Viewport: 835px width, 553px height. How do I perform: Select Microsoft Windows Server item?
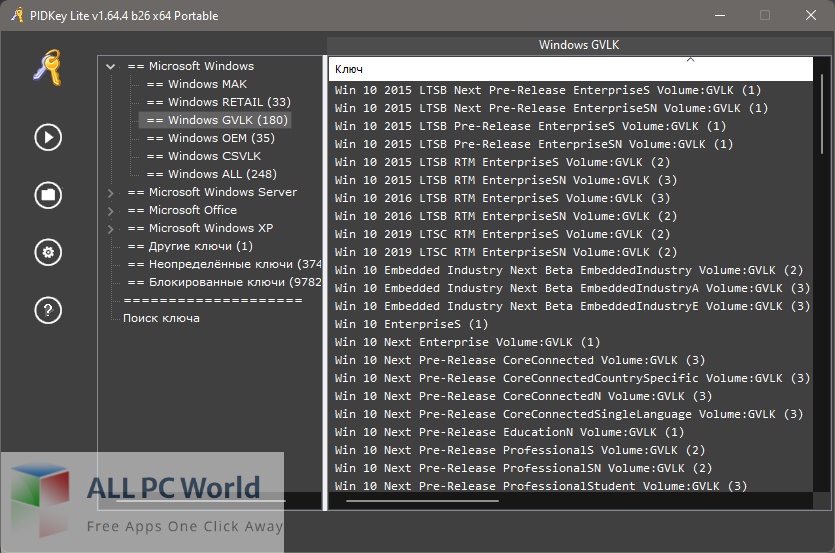click(x=212, y=192)
